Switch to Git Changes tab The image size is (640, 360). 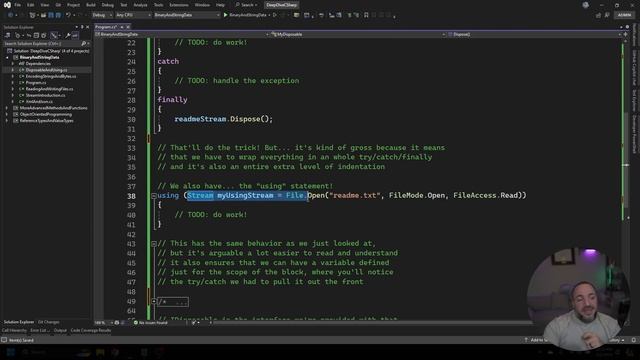point(49,322)
